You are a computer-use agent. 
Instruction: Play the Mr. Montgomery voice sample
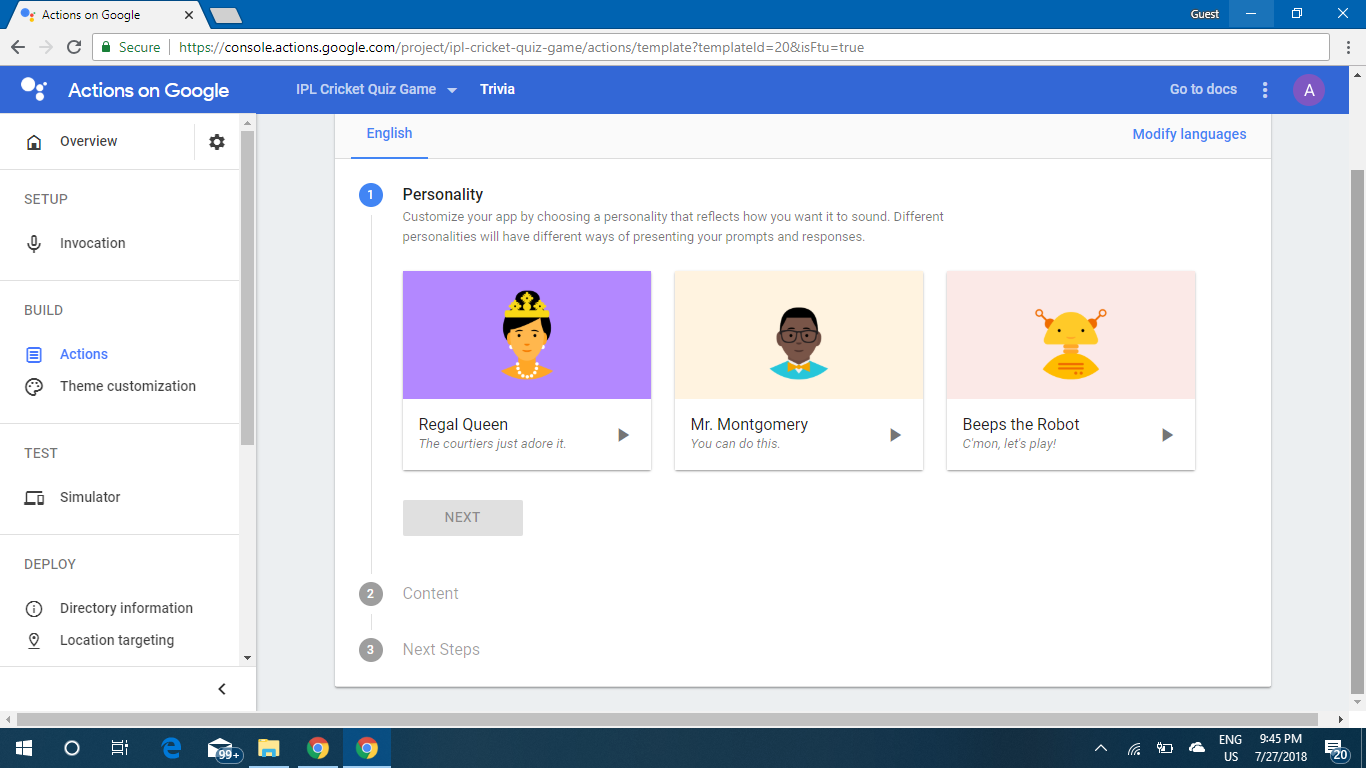pyautogui.click(x=895, y=435)
